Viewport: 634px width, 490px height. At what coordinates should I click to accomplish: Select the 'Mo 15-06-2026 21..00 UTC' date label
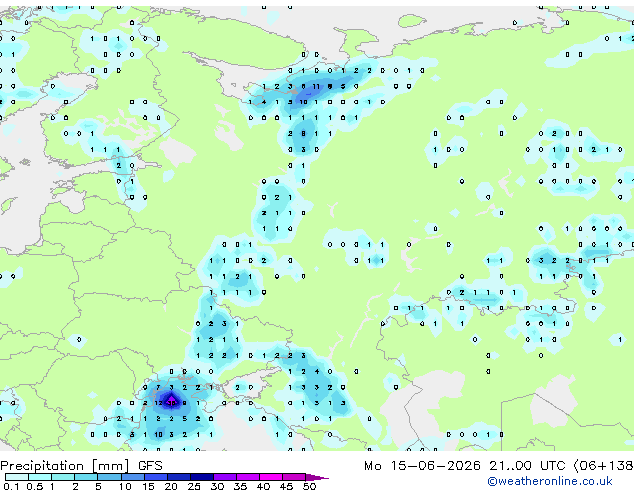pyautogui.click(x=465, y=466)
